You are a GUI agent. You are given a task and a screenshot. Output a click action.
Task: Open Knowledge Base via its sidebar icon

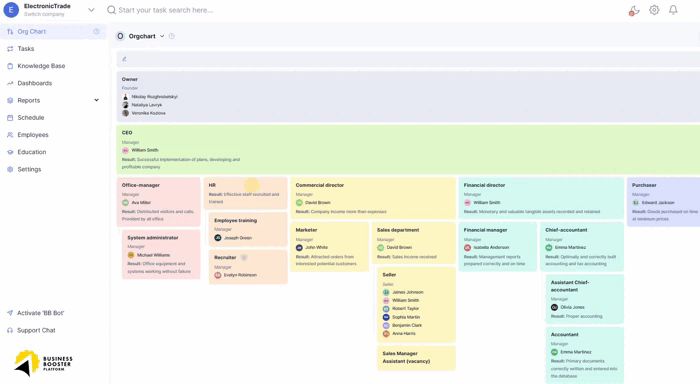pos(10,66)
